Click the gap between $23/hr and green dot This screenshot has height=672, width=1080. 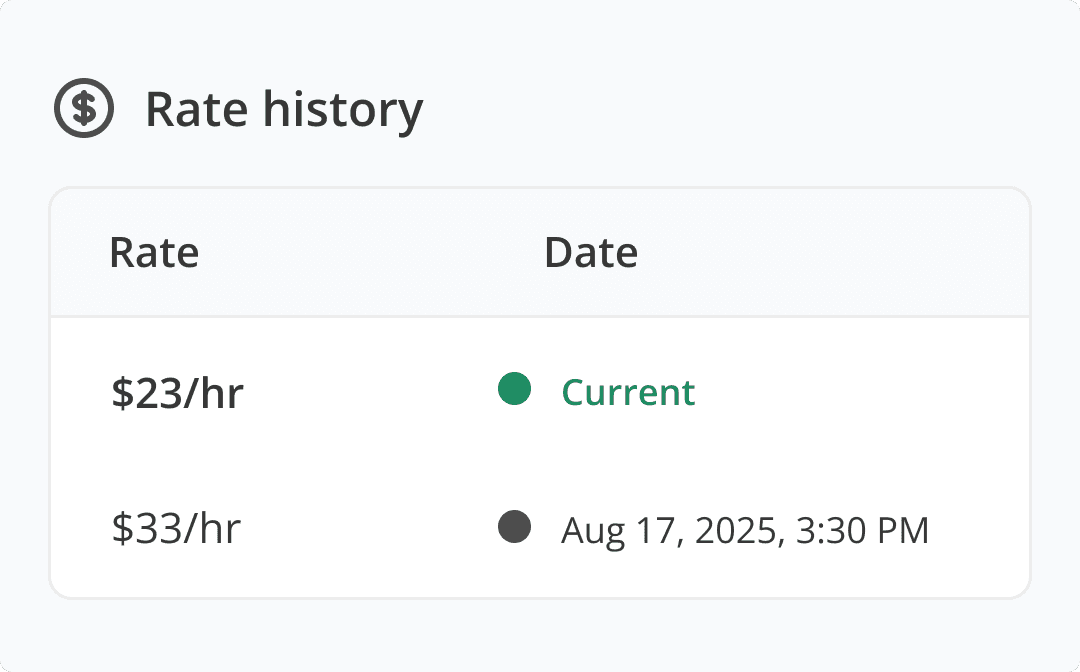(x=371, y=392)
